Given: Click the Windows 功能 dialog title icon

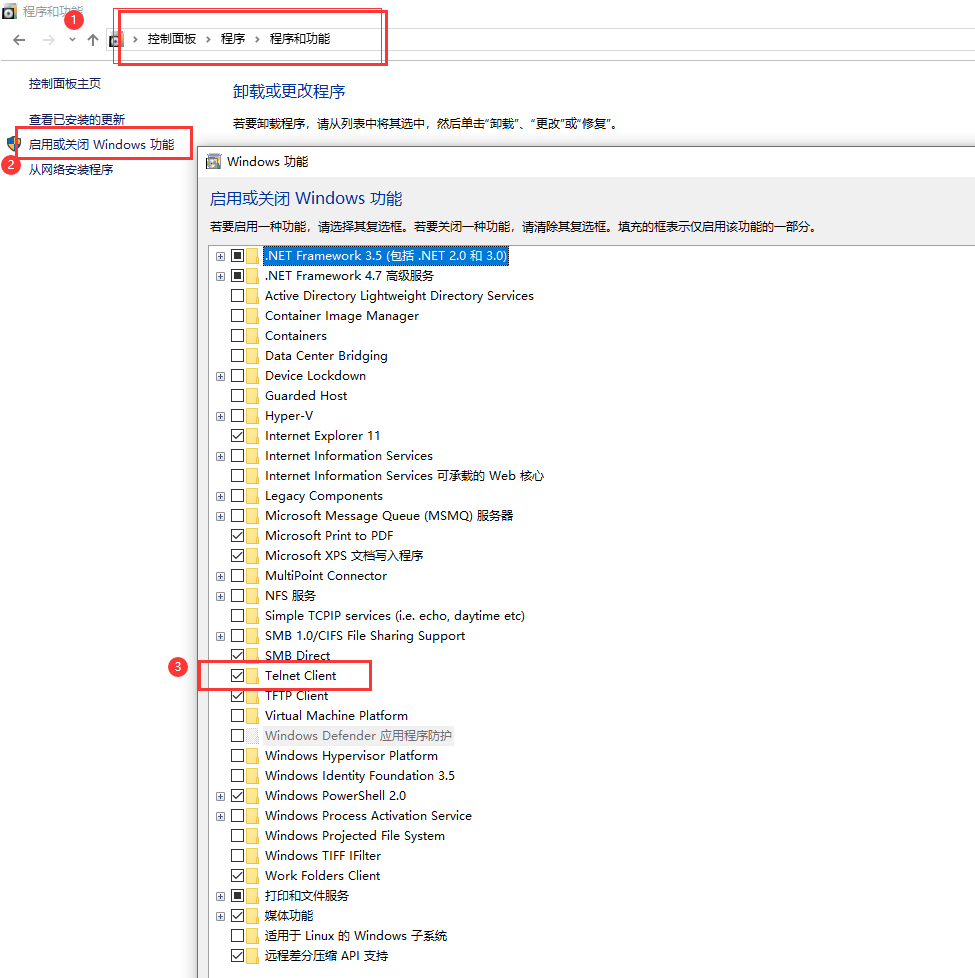Looking at the screenshot, I should (x=213, y=162).
